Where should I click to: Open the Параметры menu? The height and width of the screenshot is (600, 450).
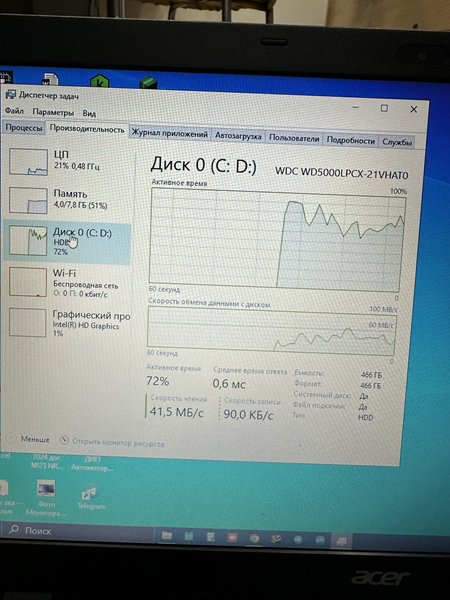point(53,112)
